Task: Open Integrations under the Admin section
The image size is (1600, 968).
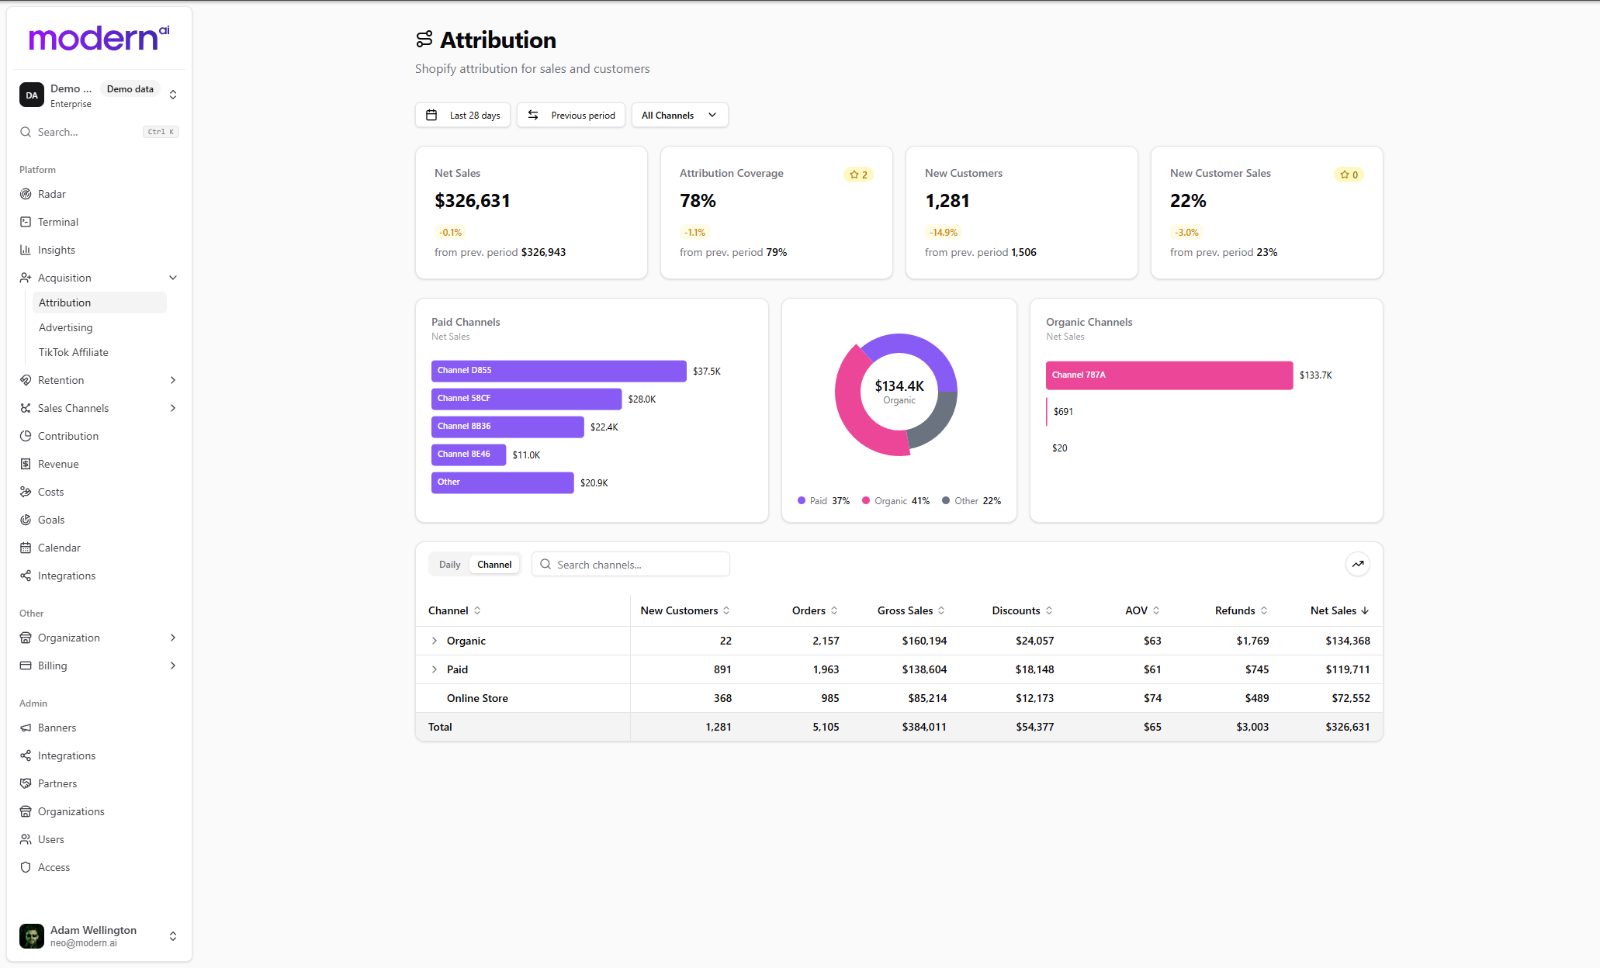Action: pos(66,756)
